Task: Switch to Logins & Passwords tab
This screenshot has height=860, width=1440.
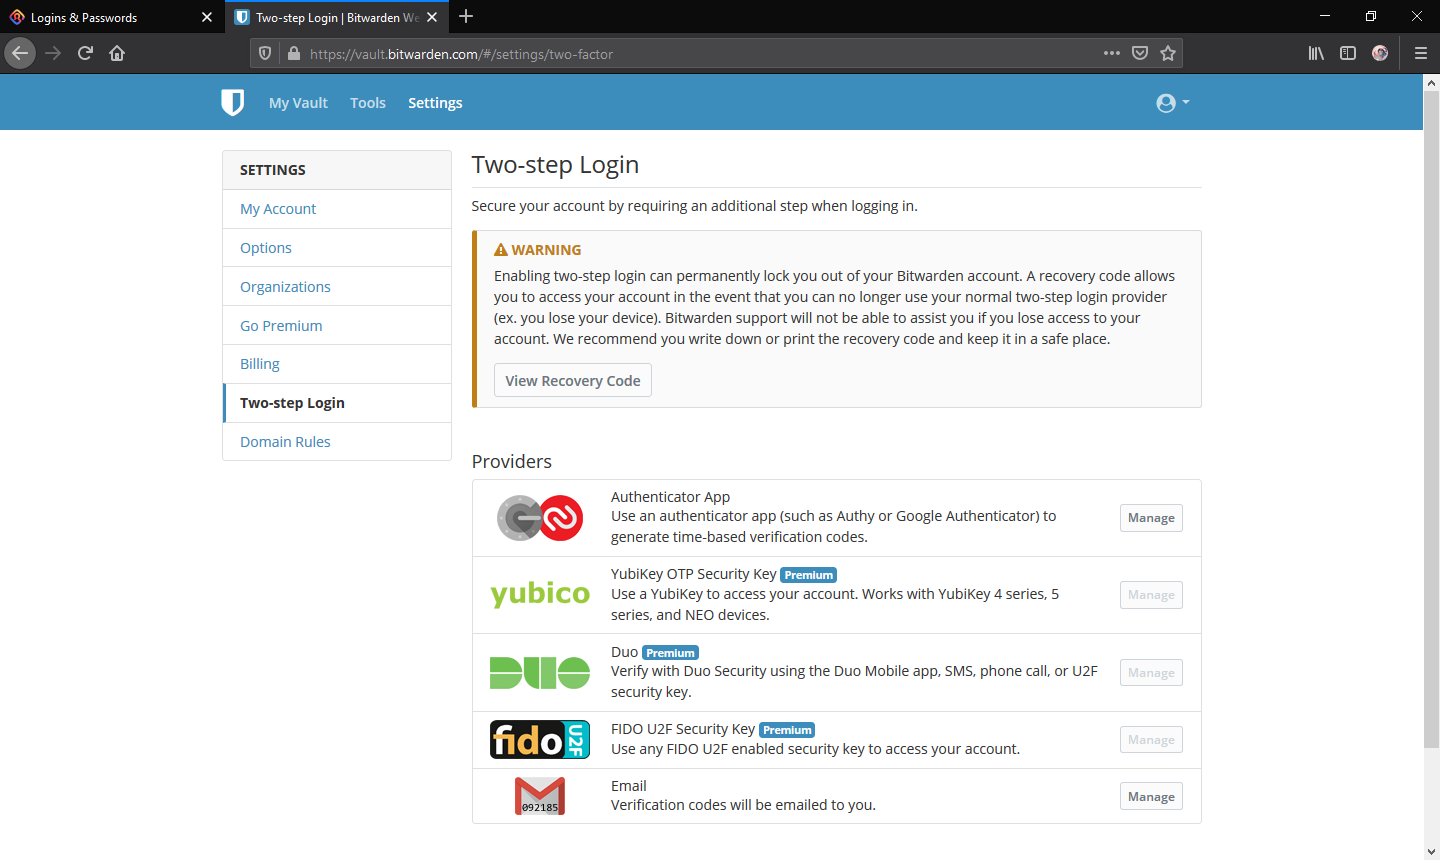Action: point(112,17)
